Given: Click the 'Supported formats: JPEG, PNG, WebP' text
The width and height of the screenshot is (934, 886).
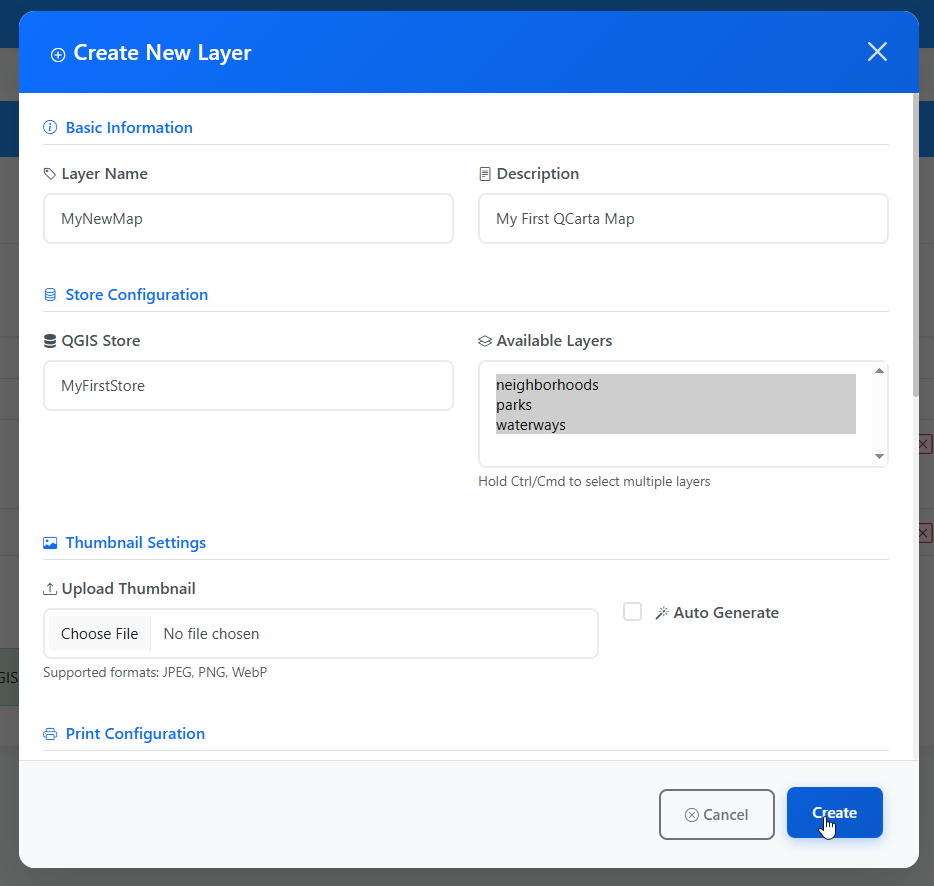Looking at the screenshot, I should coord(155,672).
